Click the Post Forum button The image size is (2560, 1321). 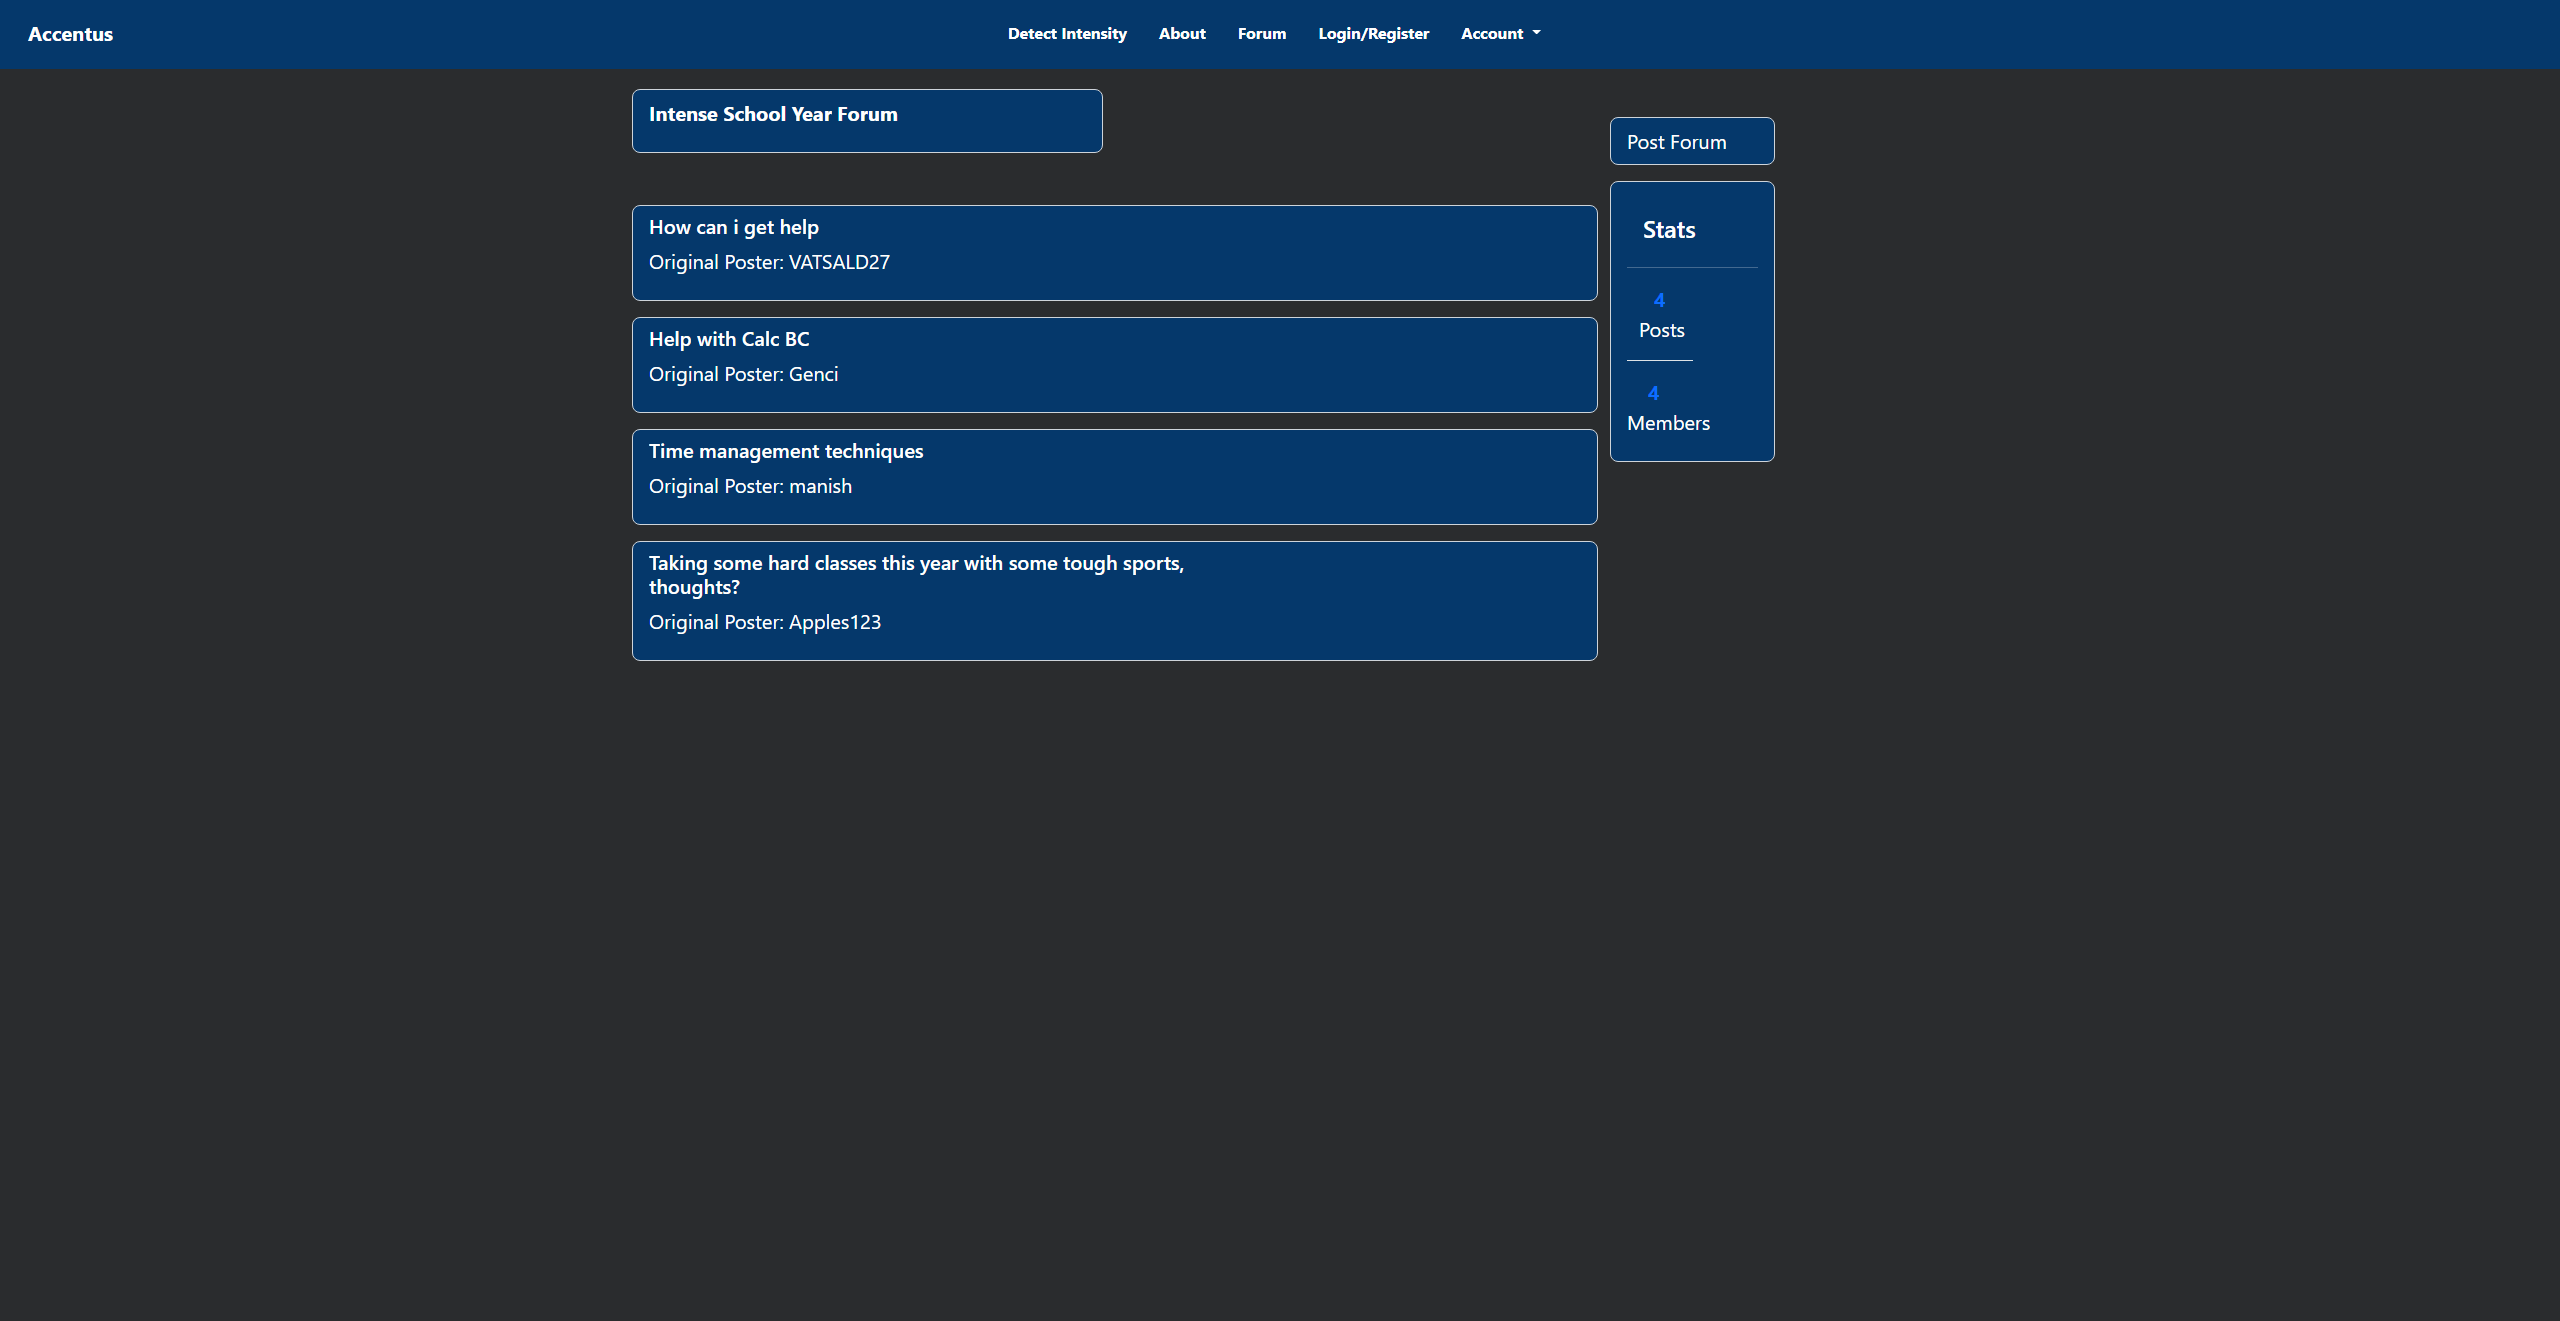tap(1690, 141)
